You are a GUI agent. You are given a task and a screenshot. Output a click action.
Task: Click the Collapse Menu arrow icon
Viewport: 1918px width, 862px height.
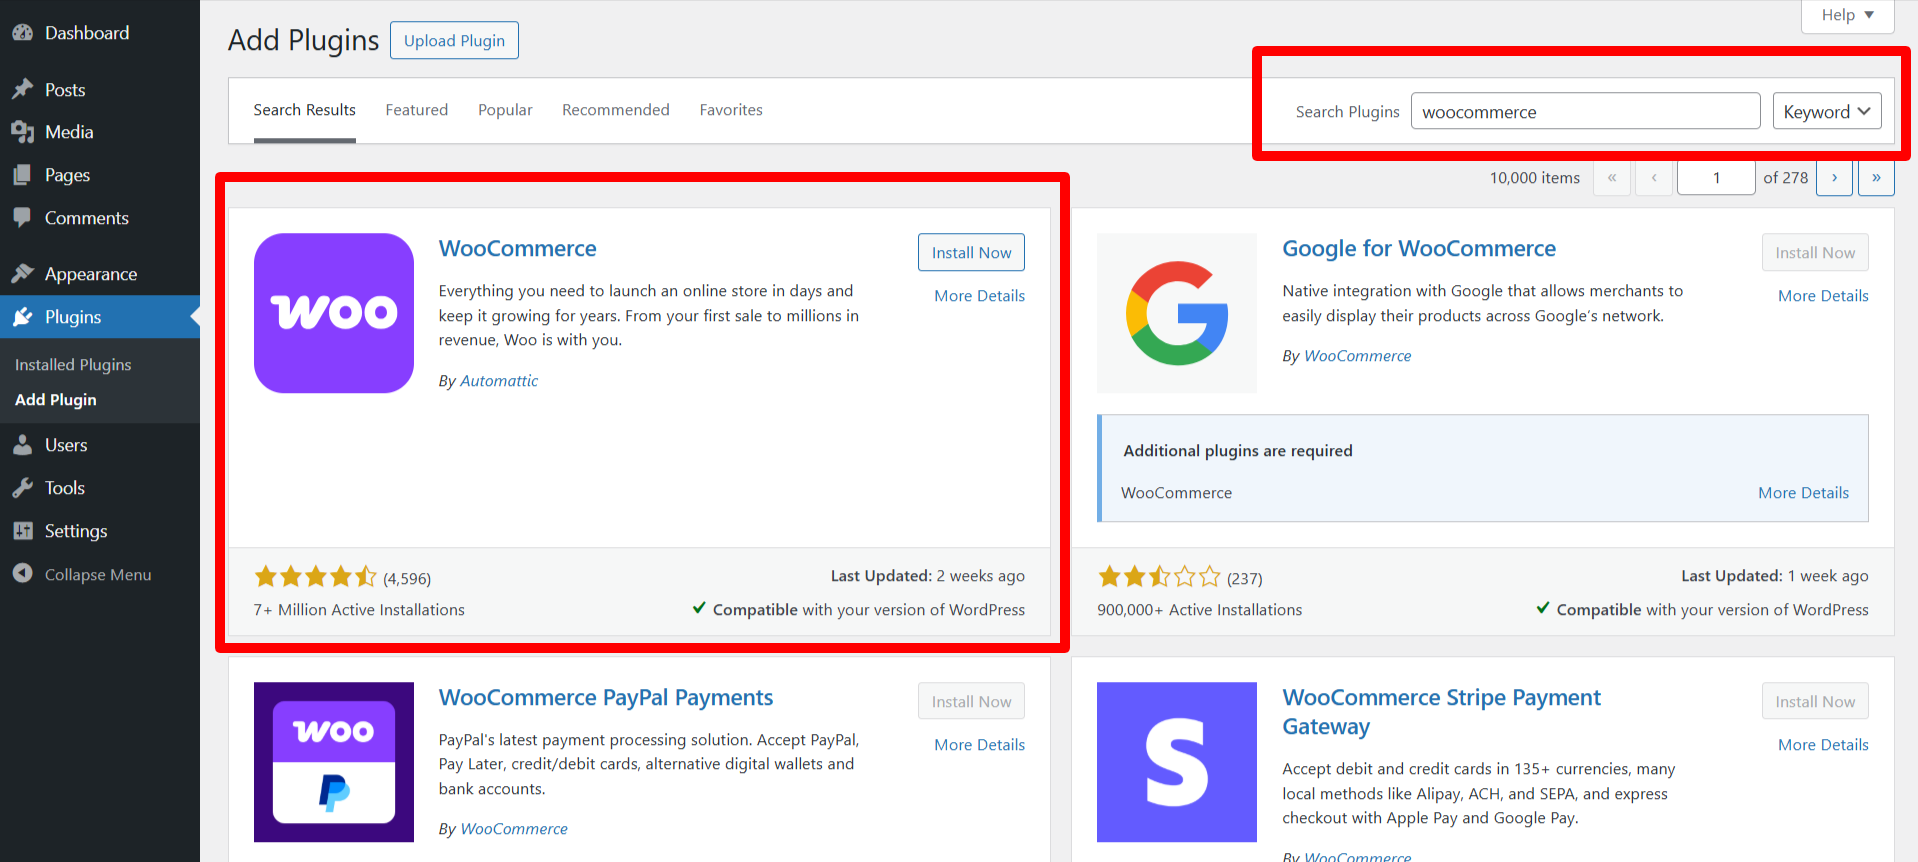point(22,574)
